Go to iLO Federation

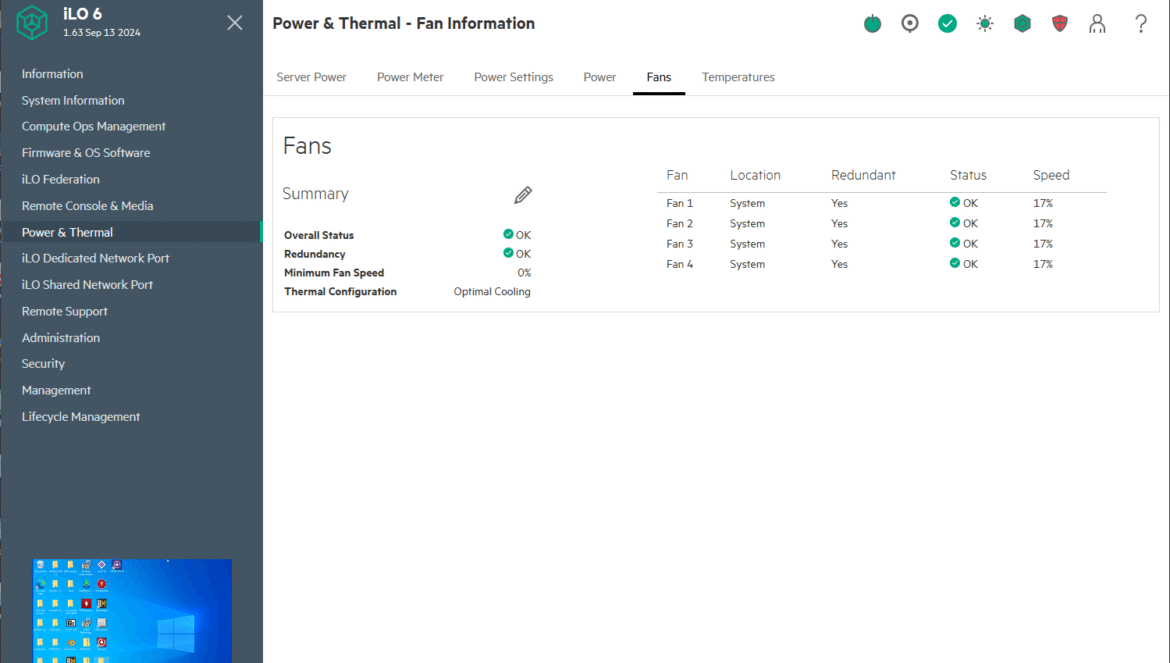60,179
